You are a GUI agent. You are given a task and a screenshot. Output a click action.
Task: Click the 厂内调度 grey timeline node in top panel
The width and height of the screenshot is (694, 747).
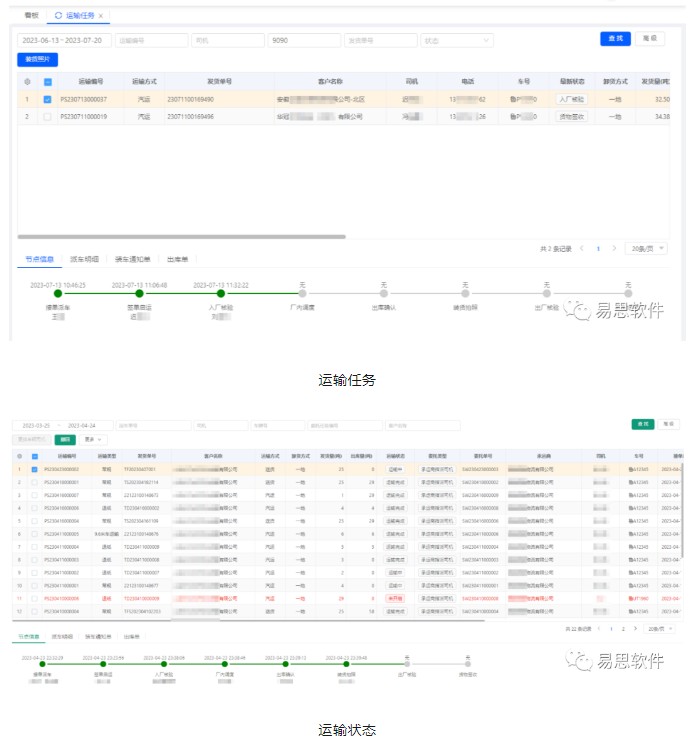click(301, 294)
